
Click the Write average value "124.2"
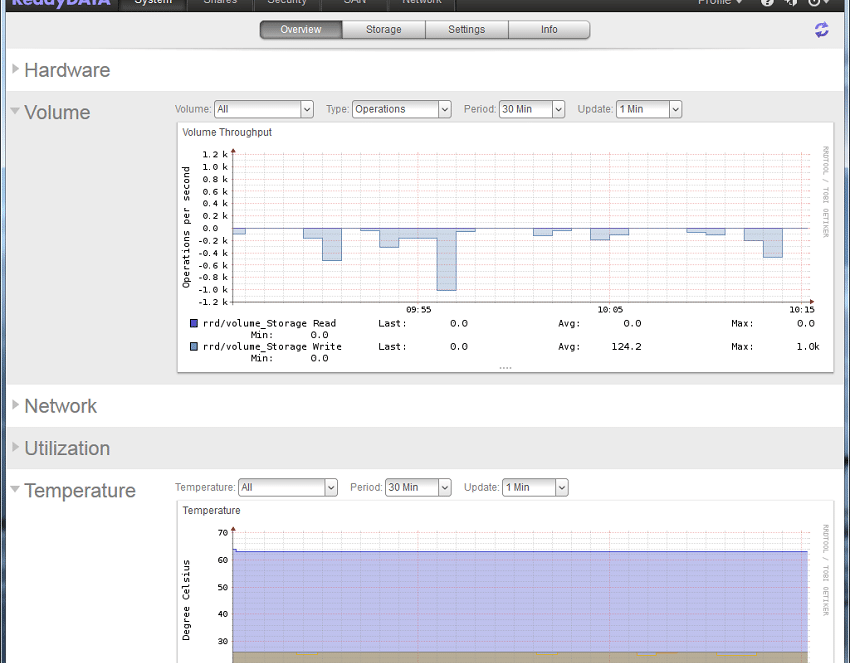click(626, 347)
